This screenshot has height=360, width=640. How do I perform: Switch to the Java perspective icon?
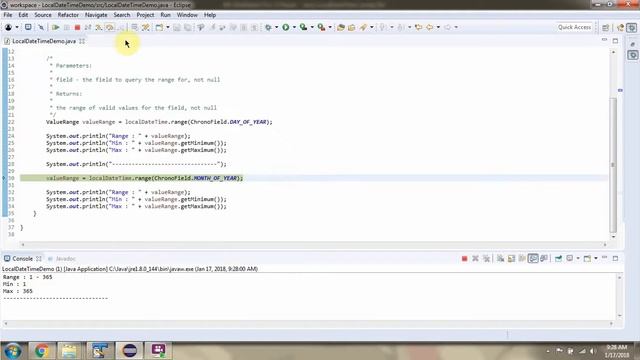[620, 27]
